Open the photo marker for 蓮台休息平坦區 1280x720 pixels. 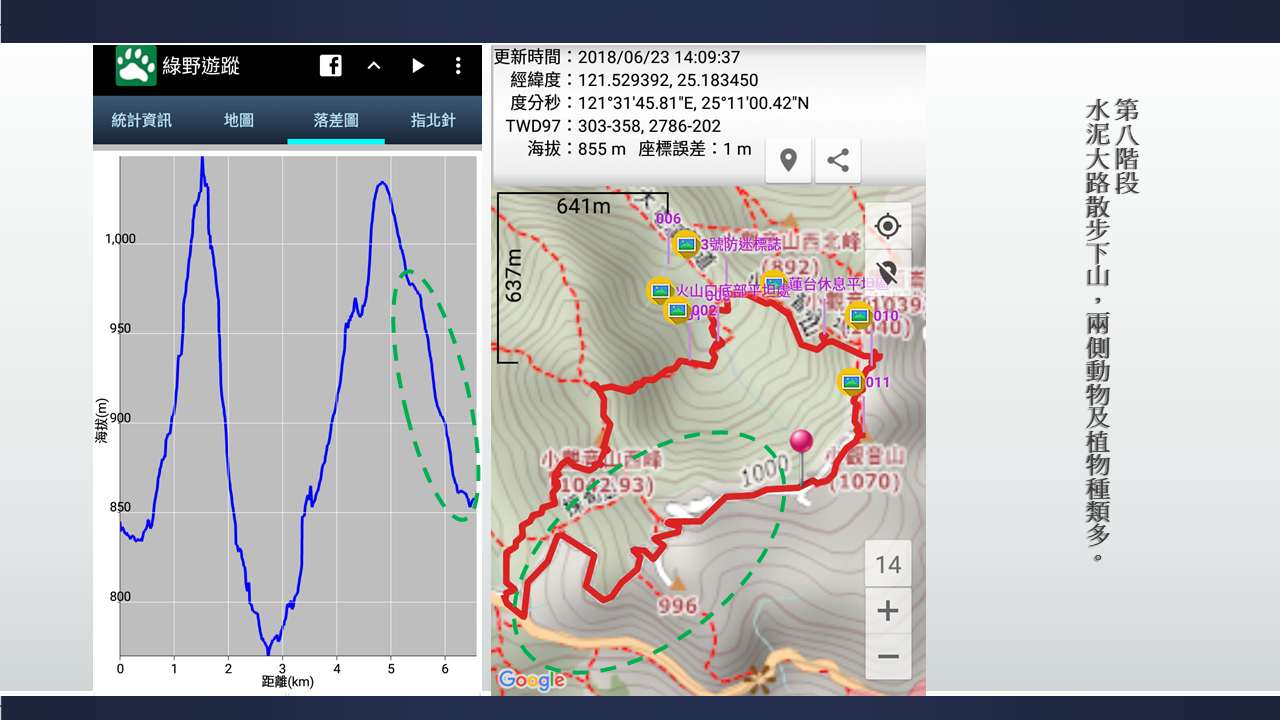(773, 284)
